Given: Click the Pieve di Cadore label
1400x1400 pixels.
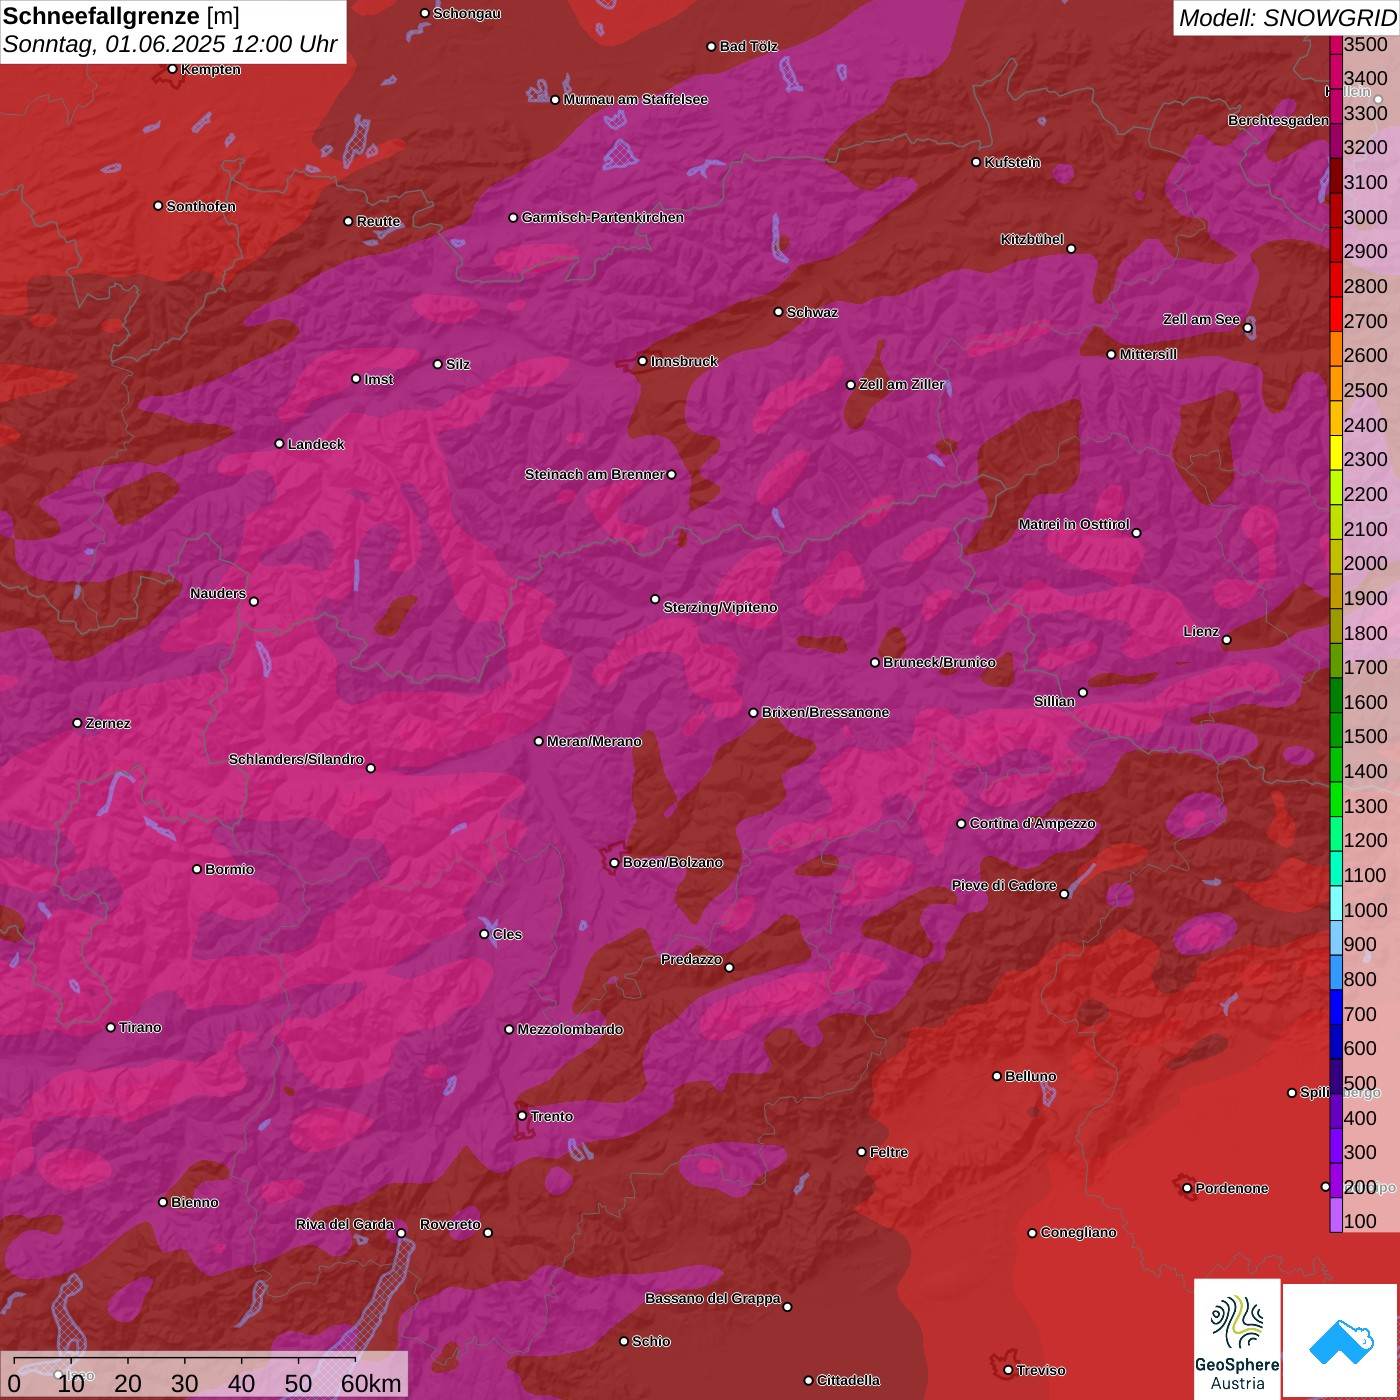Looking at the screenshot, I should (x=1004, y=885).
